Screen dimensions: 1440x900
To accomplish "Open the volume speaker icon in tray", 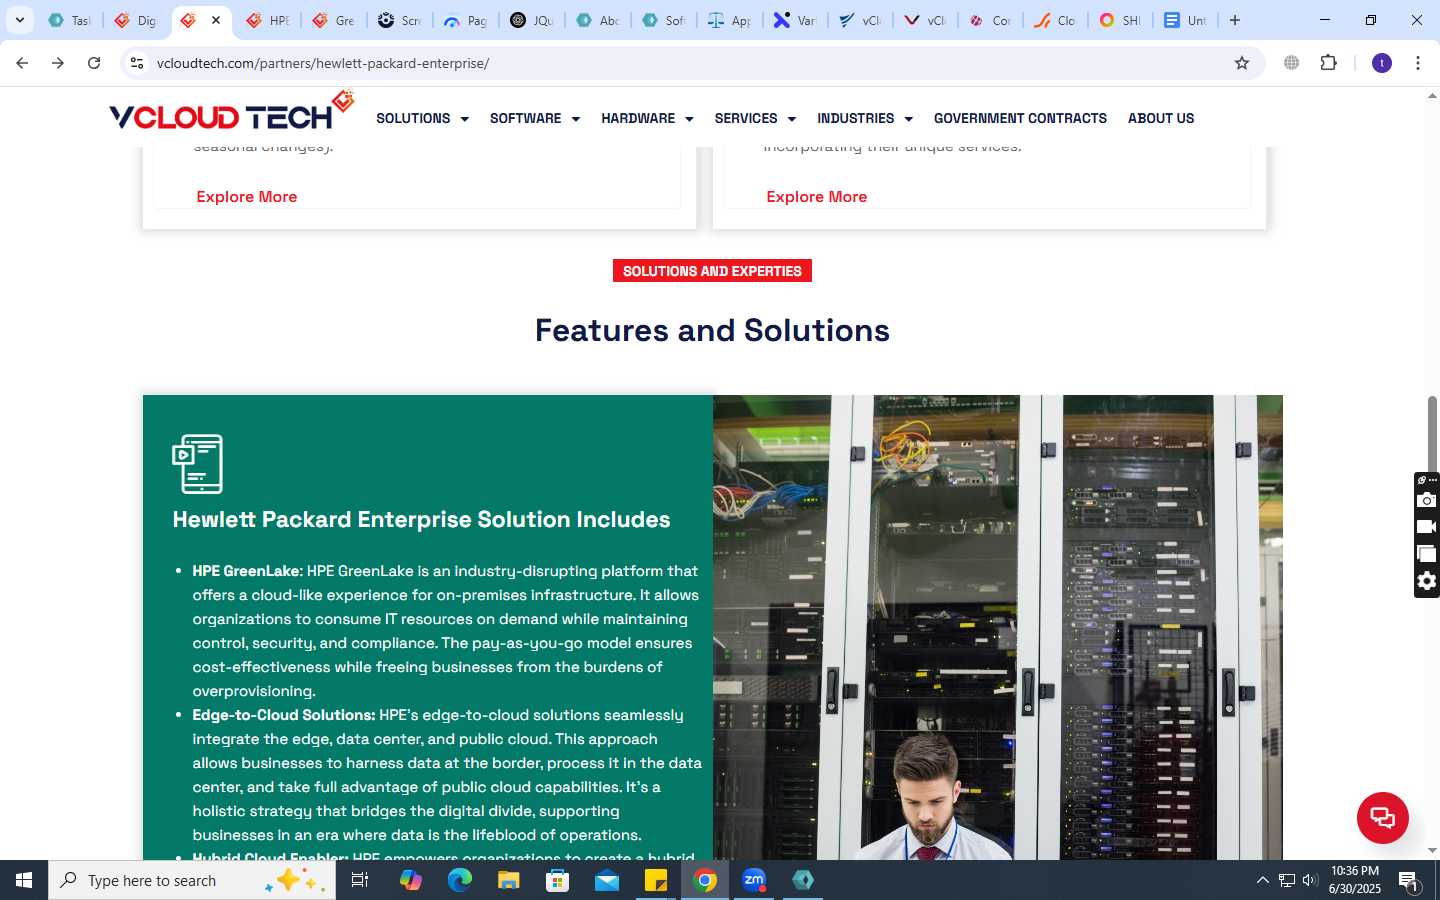I will [1310, 880].
